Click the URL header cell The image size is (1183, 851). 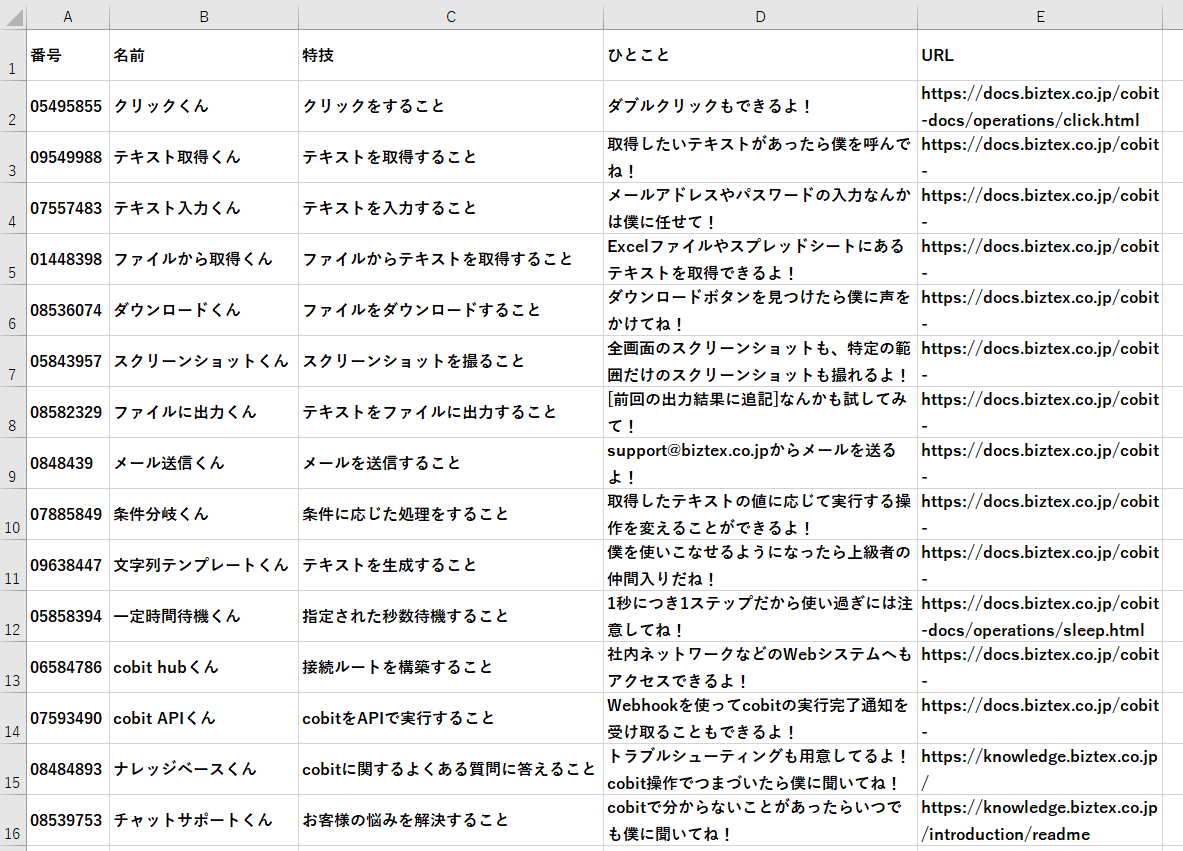pos(1040,55)
